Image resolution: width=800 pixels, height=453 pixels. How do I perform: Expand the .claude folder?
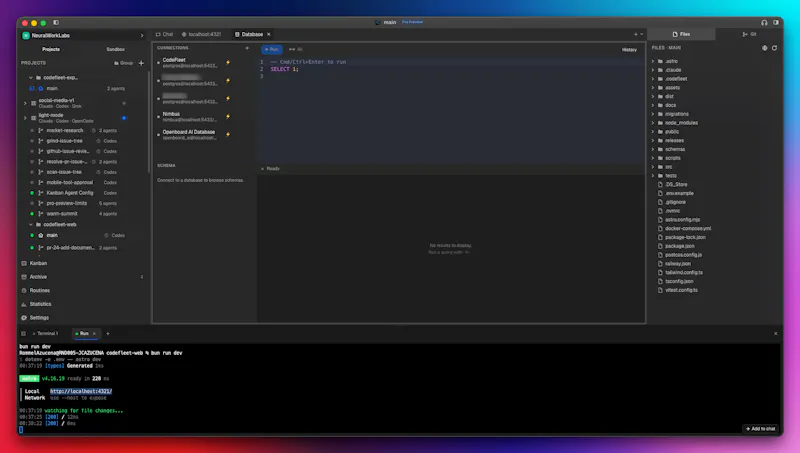(653, 70)
